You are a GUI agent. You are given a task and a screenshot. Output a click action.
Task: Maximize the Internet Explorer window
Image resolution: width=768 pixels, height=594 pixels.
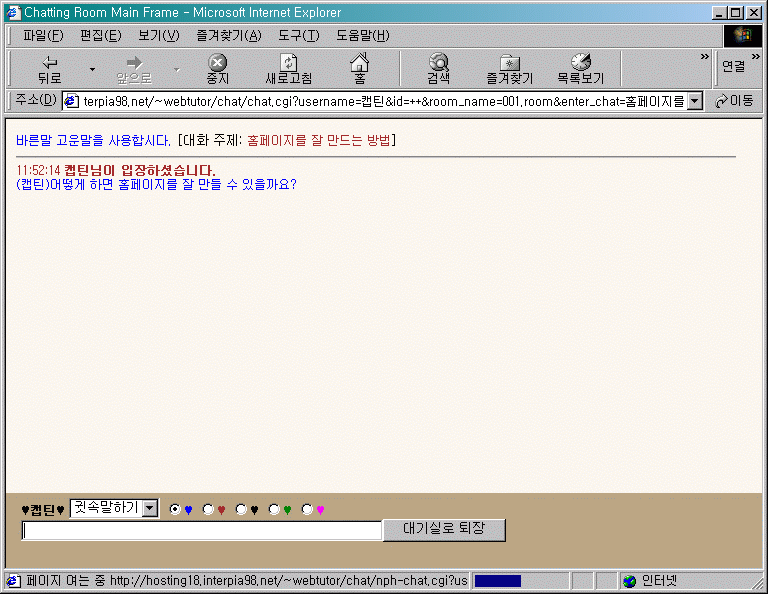coord(735,13)
